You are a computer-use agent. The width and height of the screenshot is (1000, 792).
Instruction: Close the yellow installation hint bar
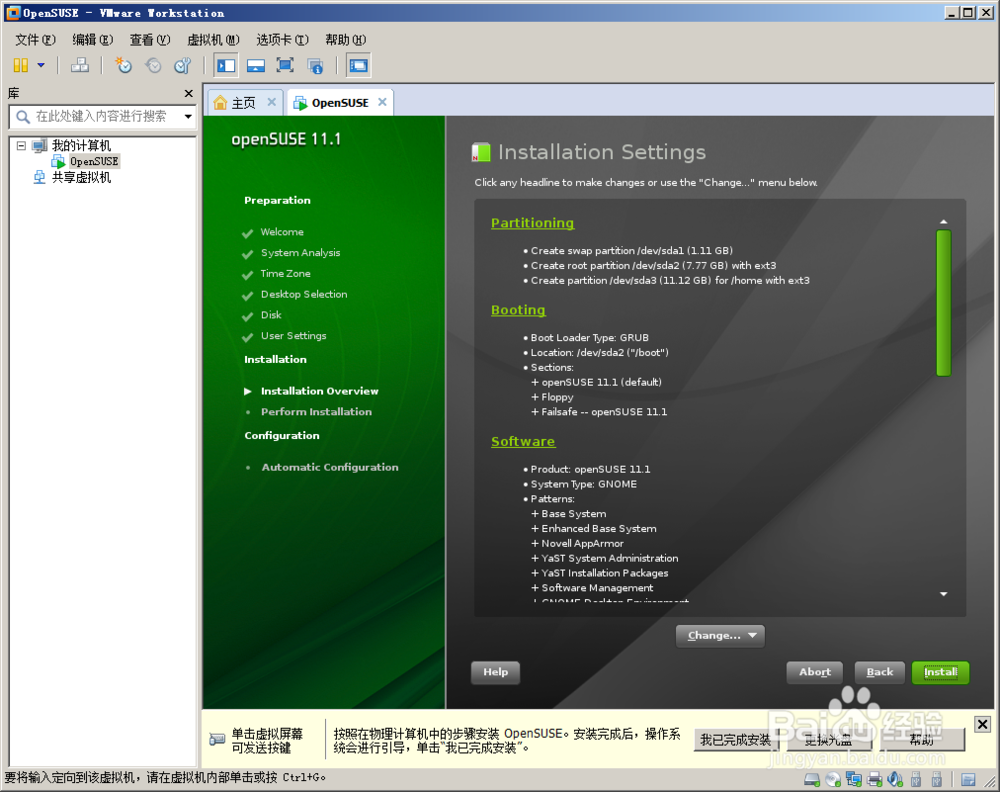pos(982,724)
